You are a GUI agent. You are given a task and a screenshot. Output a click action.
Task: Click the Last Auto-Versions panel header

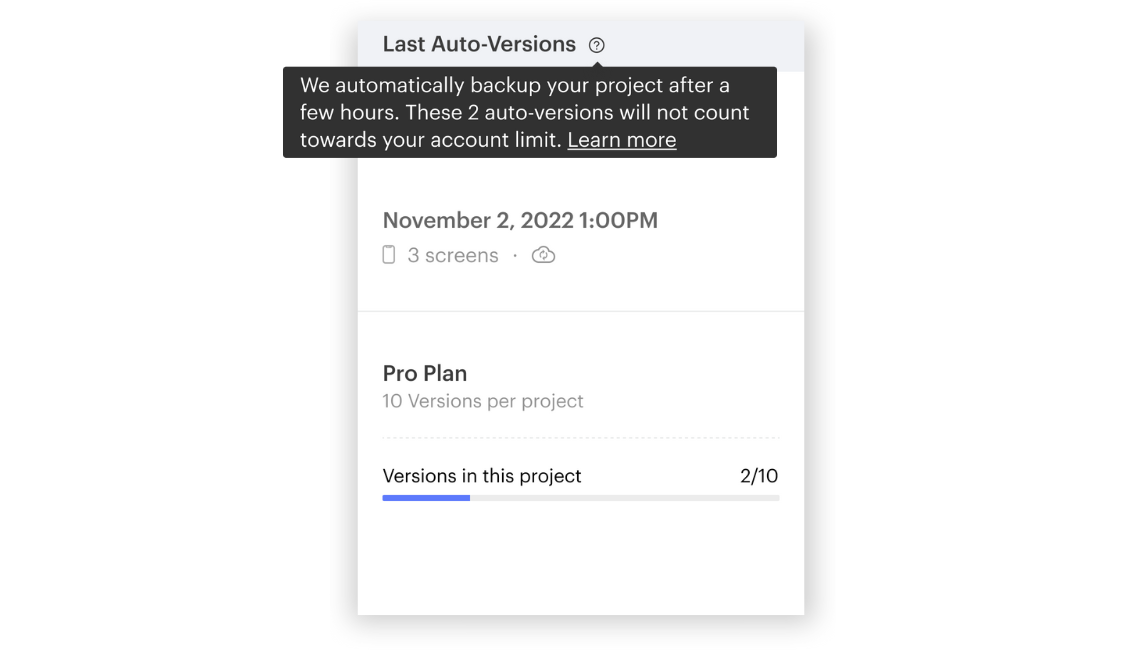[x=480, y=44]
